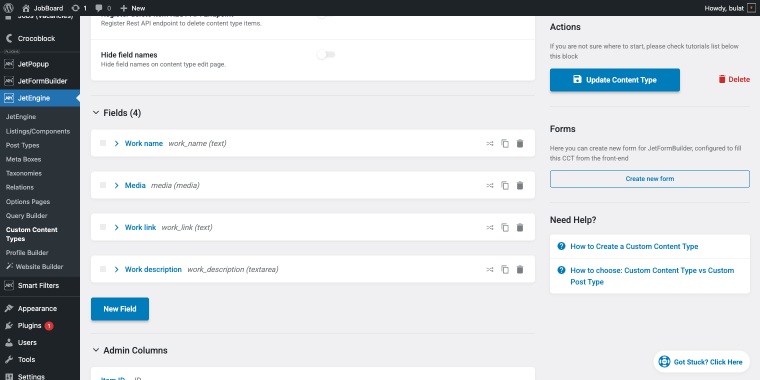Viewport: 760px width, 380px height.
Task: Duplicate the Media field
Action: click(505, 185)
